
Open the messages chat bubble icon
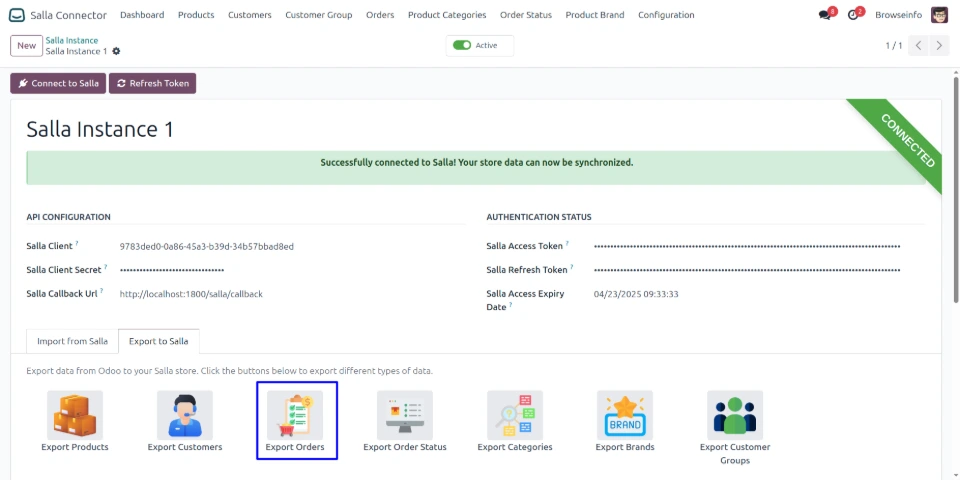(825, 15)
